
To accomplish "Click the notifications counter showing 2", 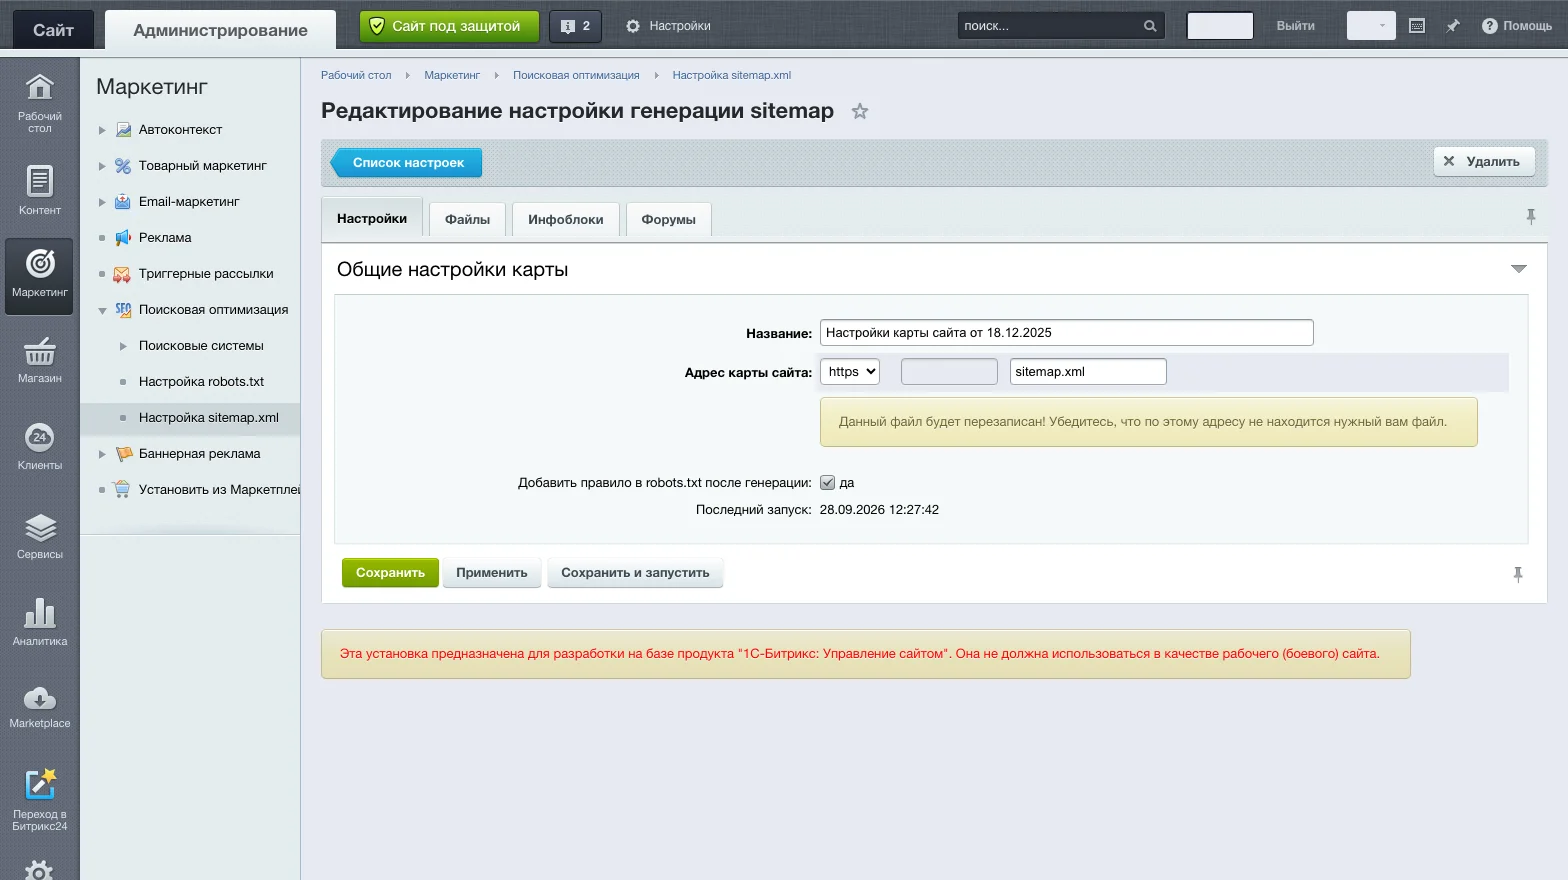I will (x=575, y=26).
